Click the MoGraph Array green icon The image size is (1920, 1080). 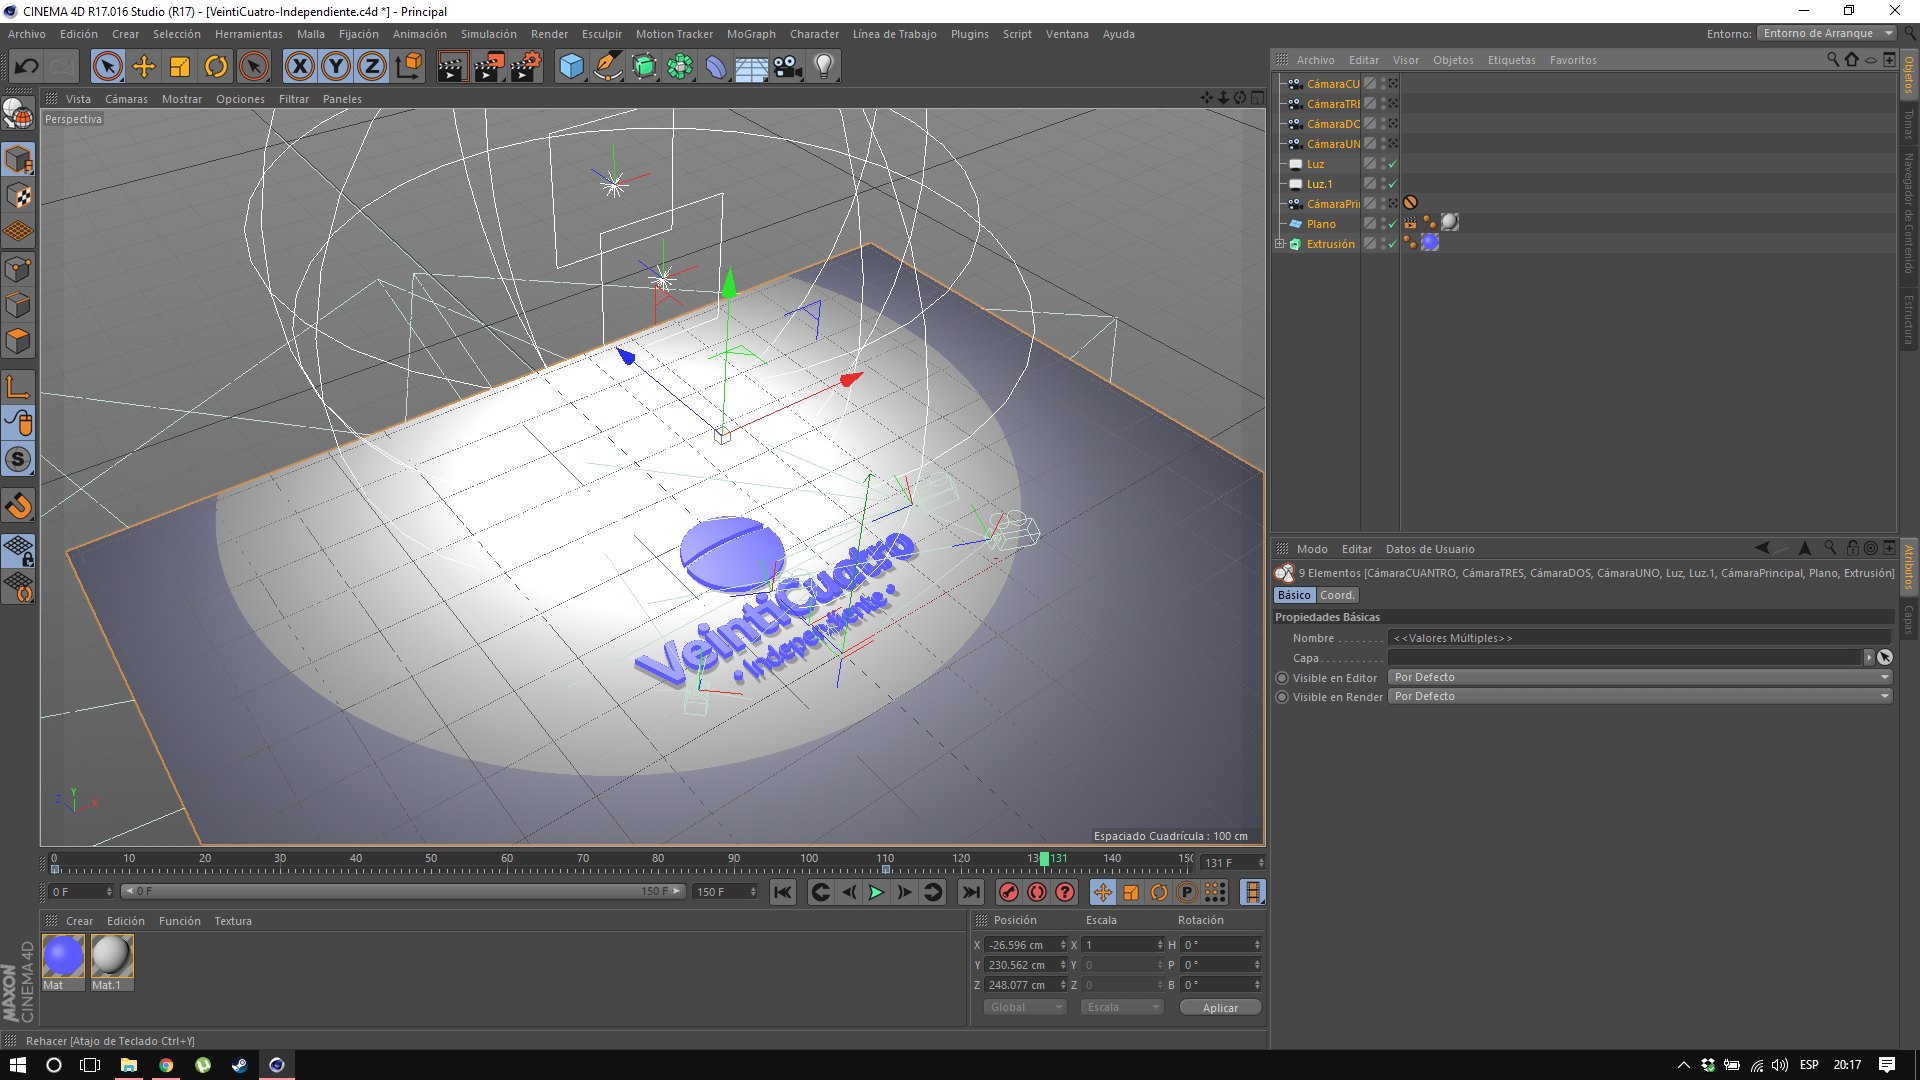[680, 67]
